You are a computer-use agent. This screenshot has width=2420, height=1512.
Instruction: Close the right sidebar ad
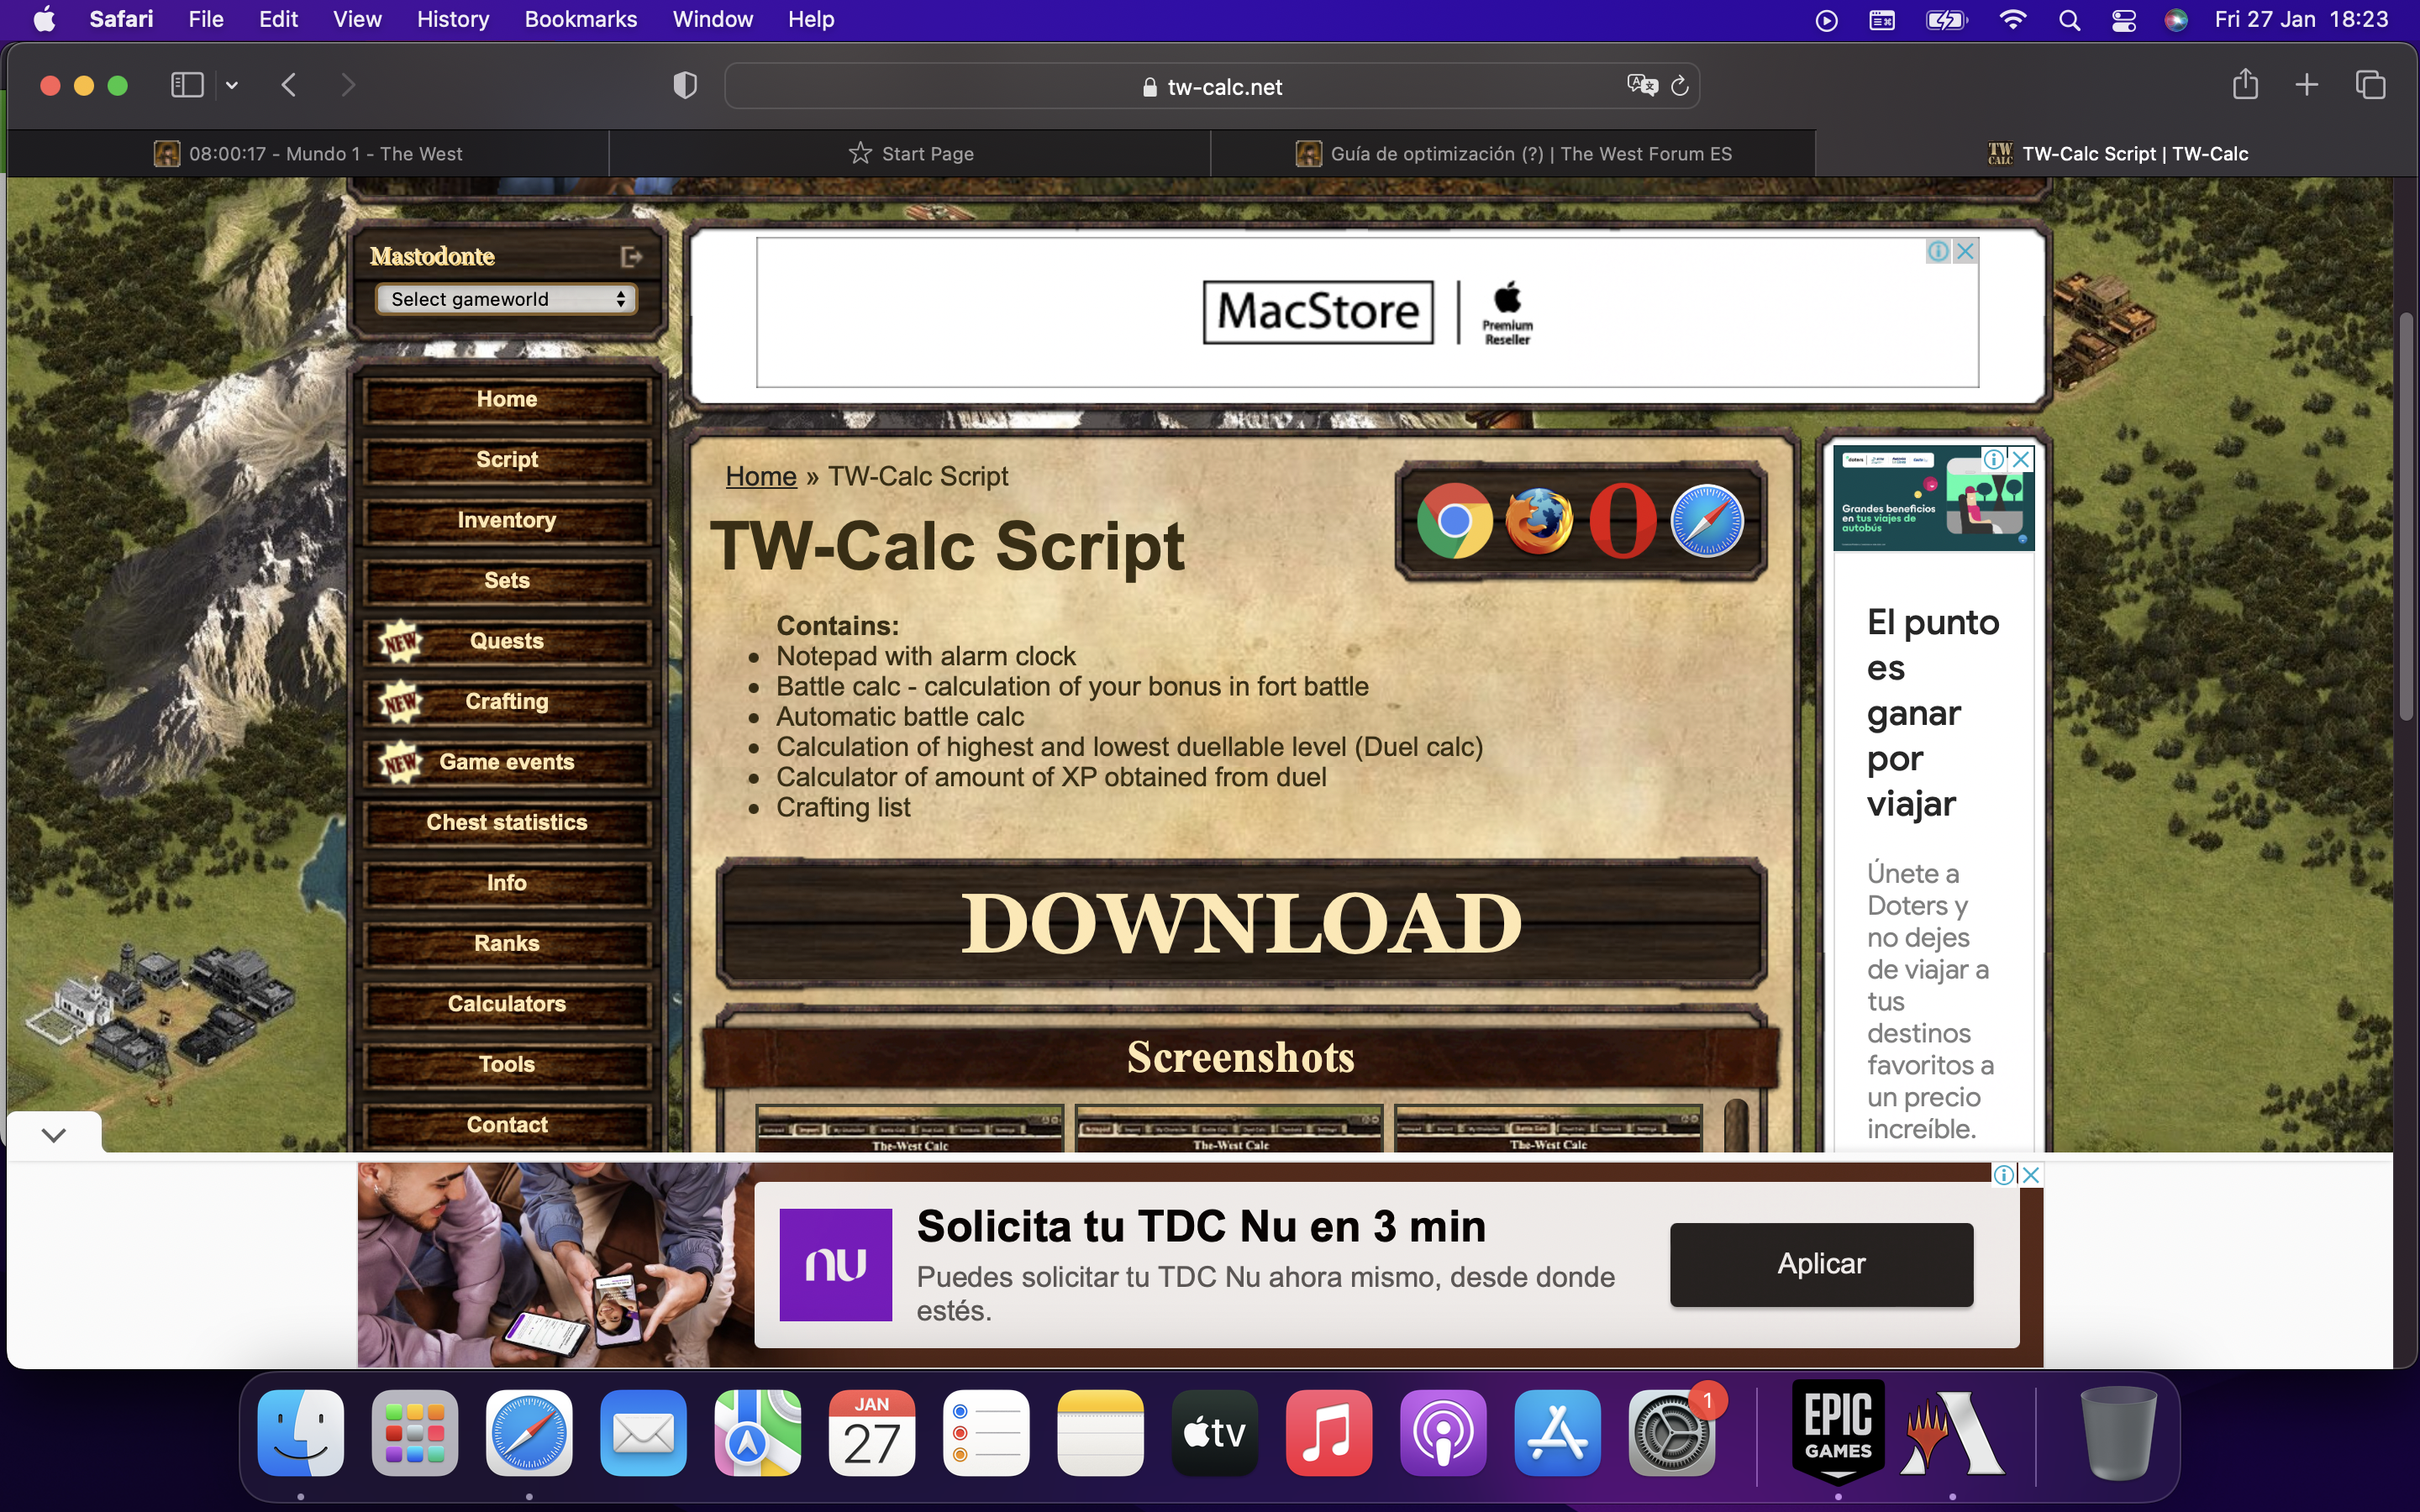pos(2021,459)
